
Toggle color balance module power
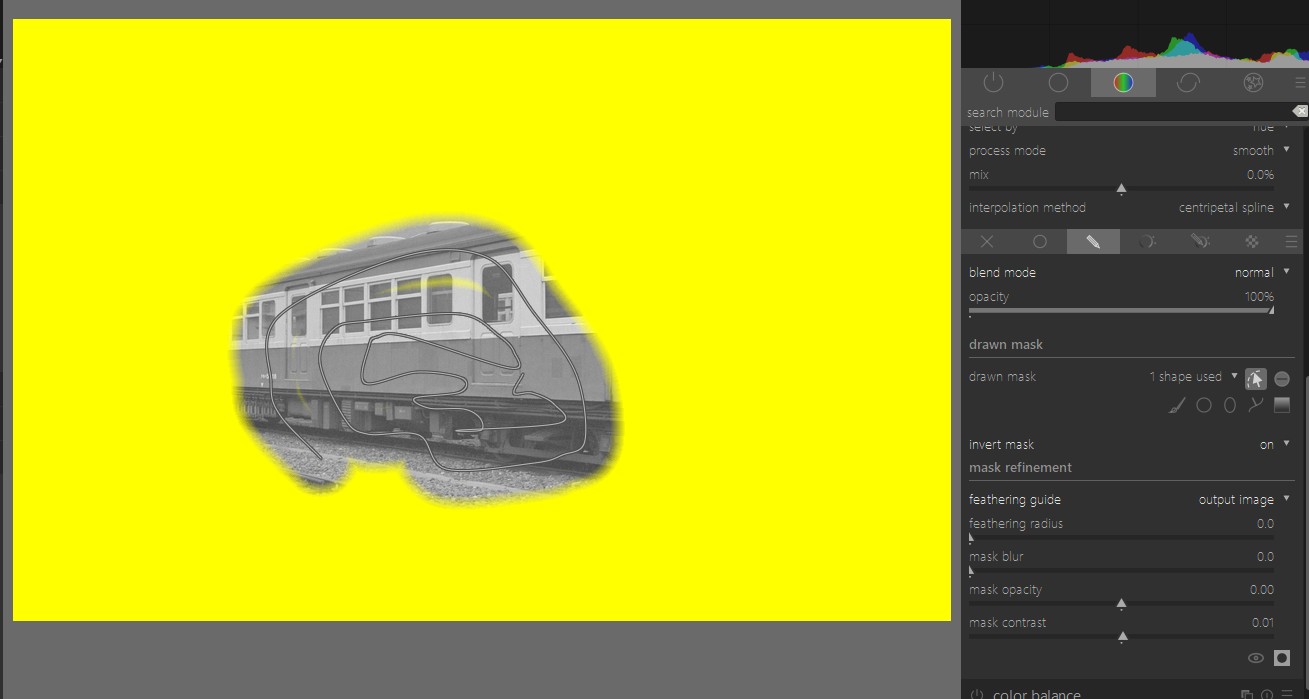pos(977,694)
